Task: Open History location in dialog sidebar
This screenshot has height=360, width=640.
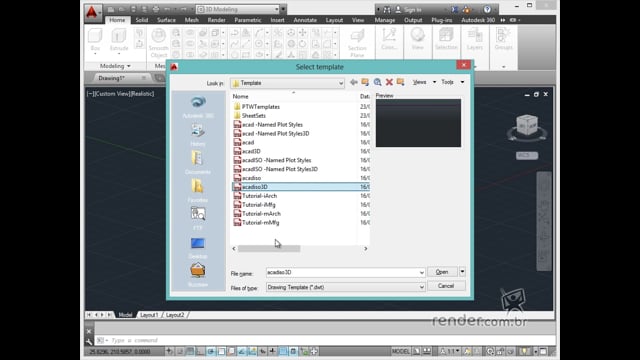Action: (x=198, y=135)
